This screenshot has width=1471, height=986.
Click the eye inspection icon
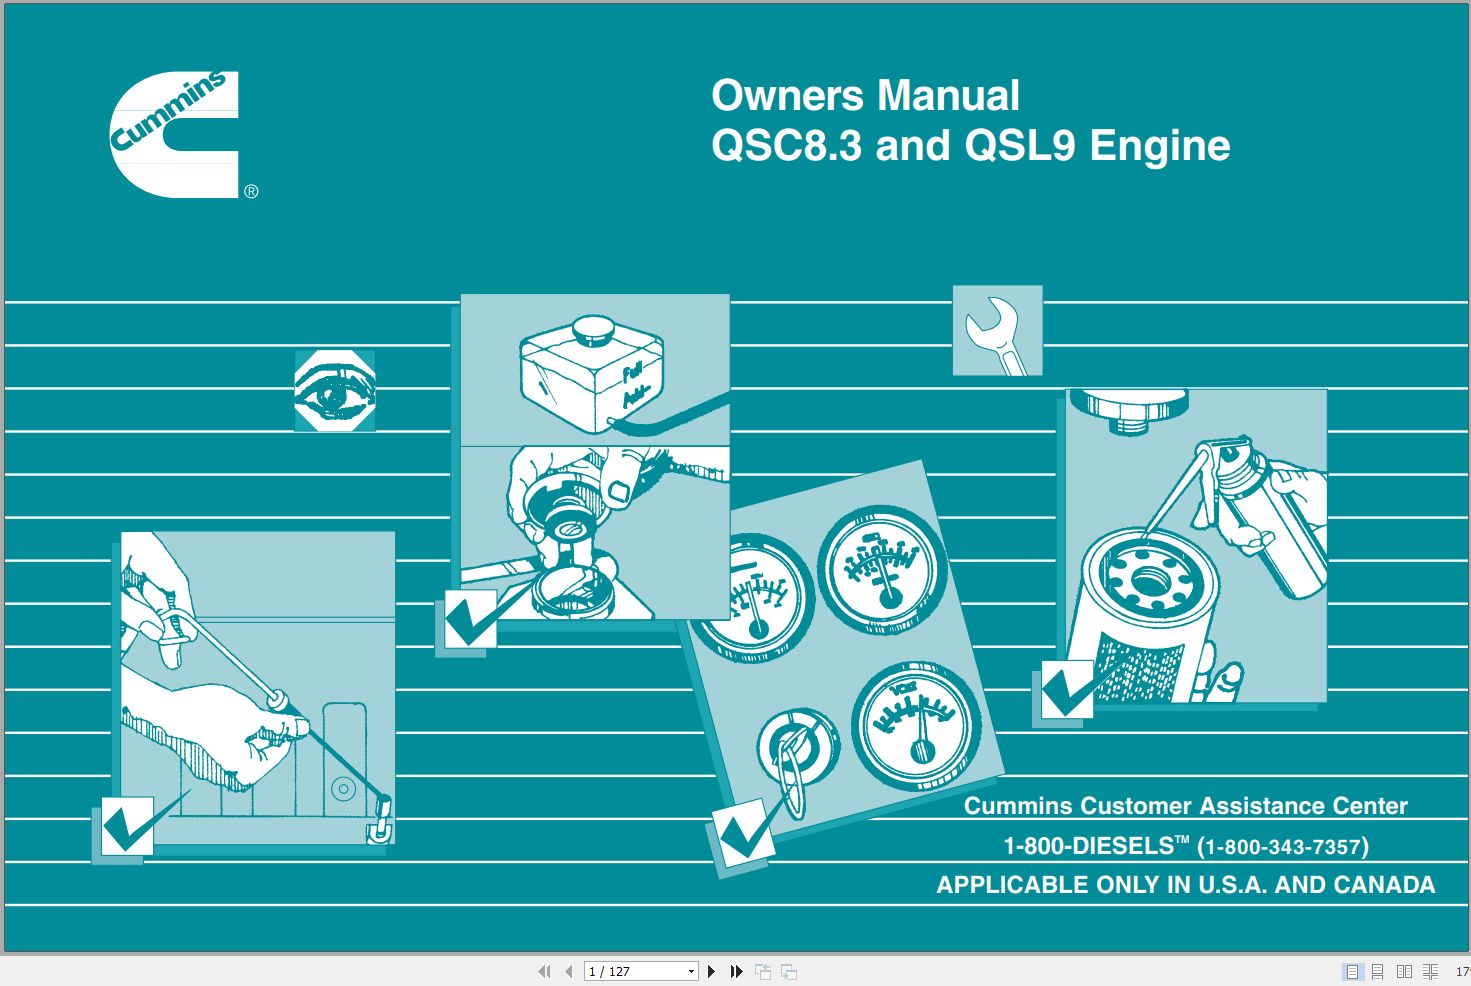click(x=335, y=391)
